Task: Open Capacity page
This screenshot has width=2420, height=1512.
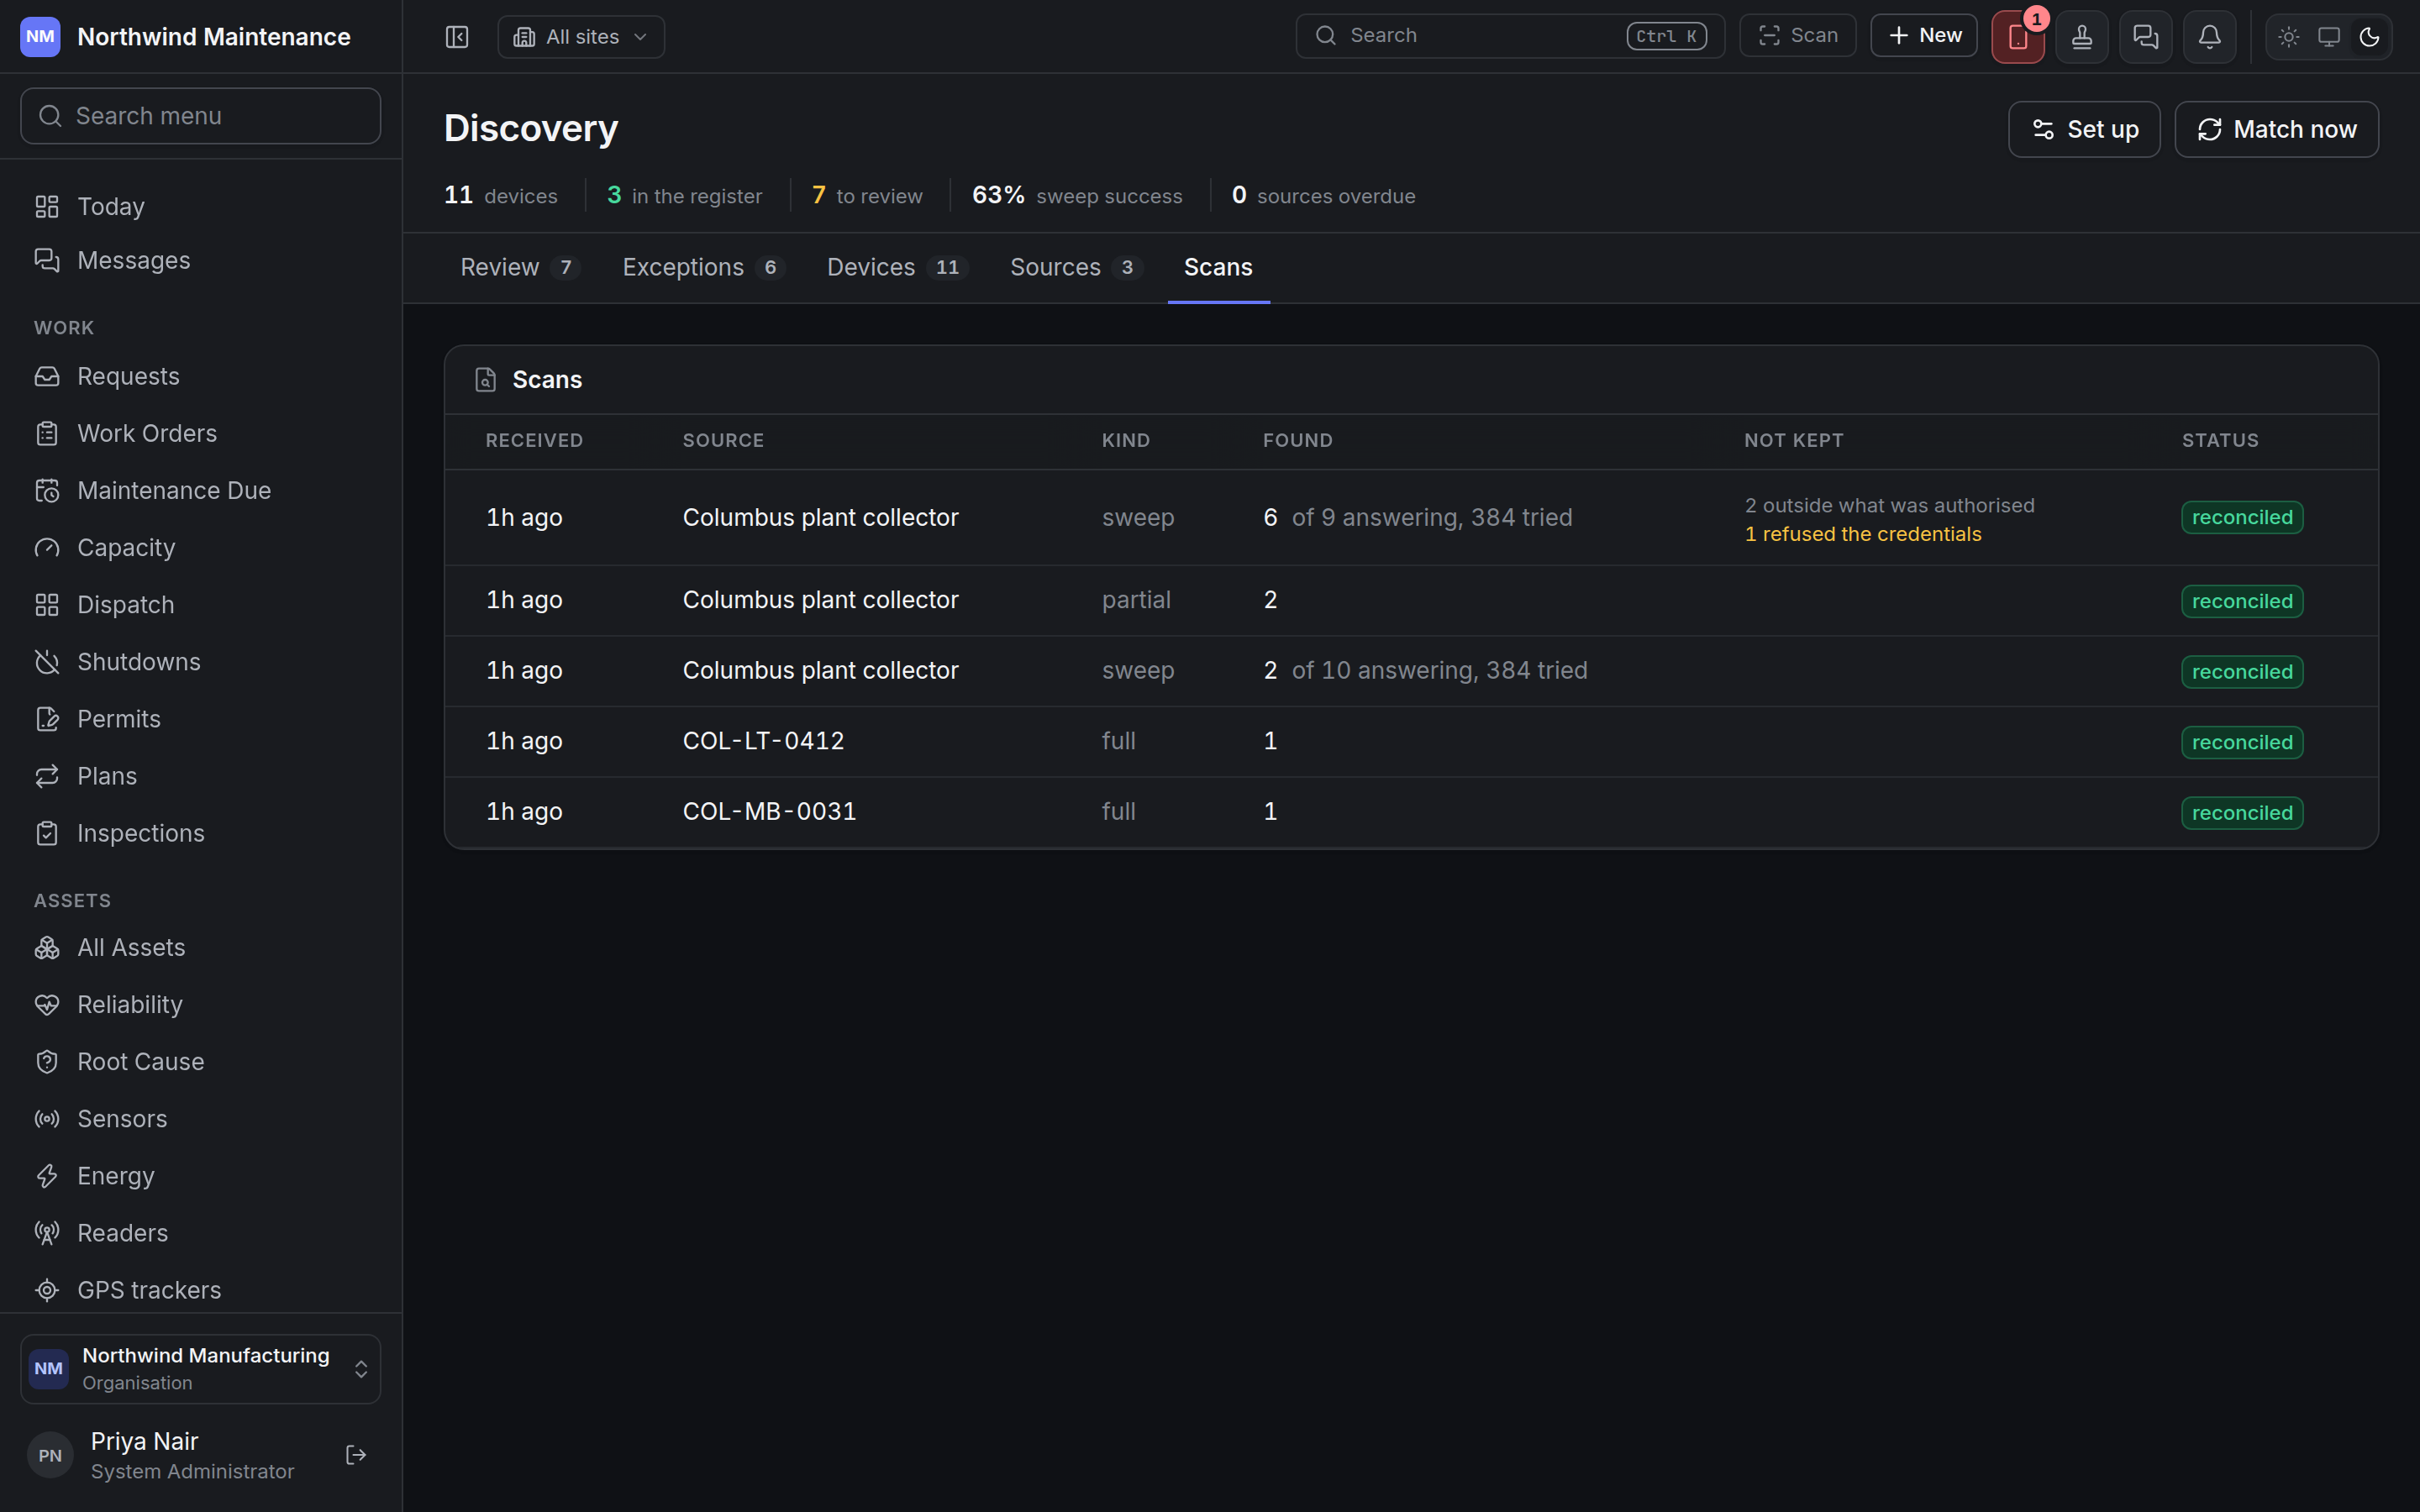Action: tap(201, 547)
